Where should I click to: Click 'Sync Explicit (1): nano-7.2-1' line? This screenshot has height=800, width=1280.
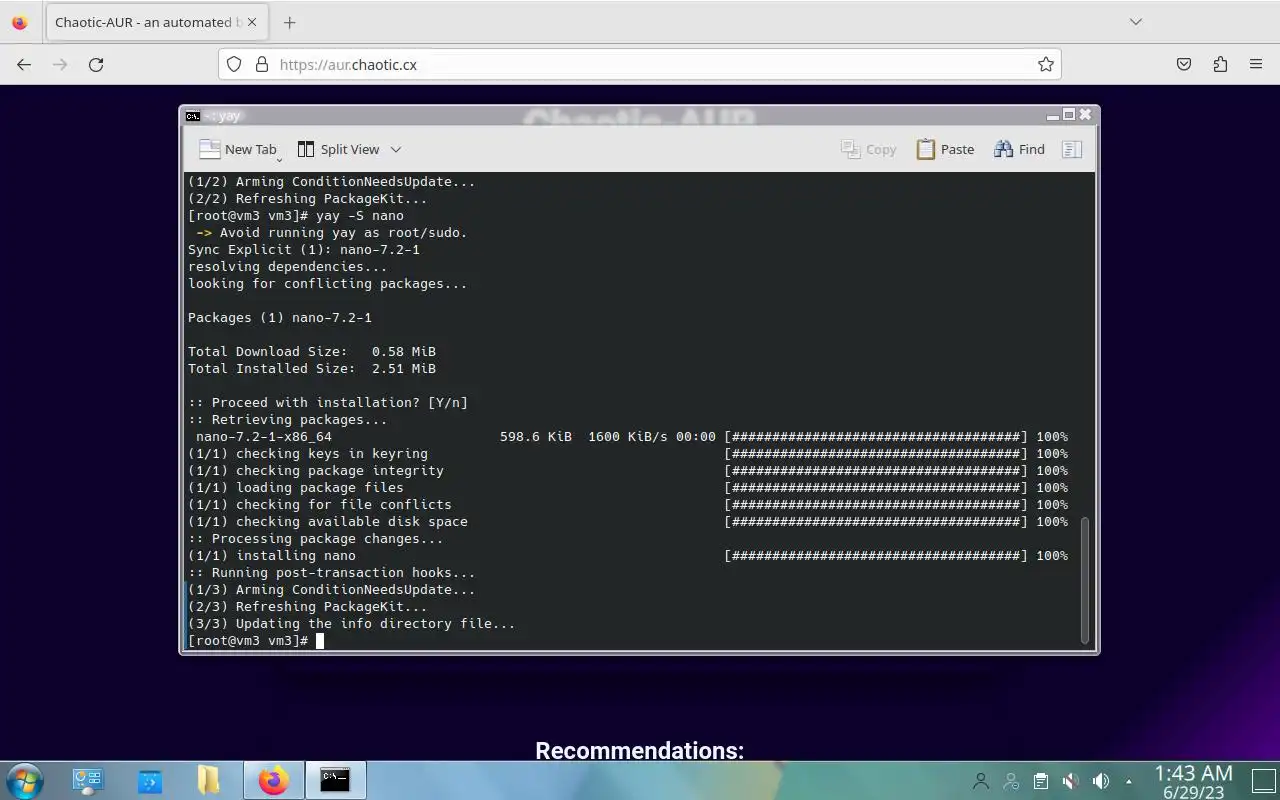(x=304, y=249)
